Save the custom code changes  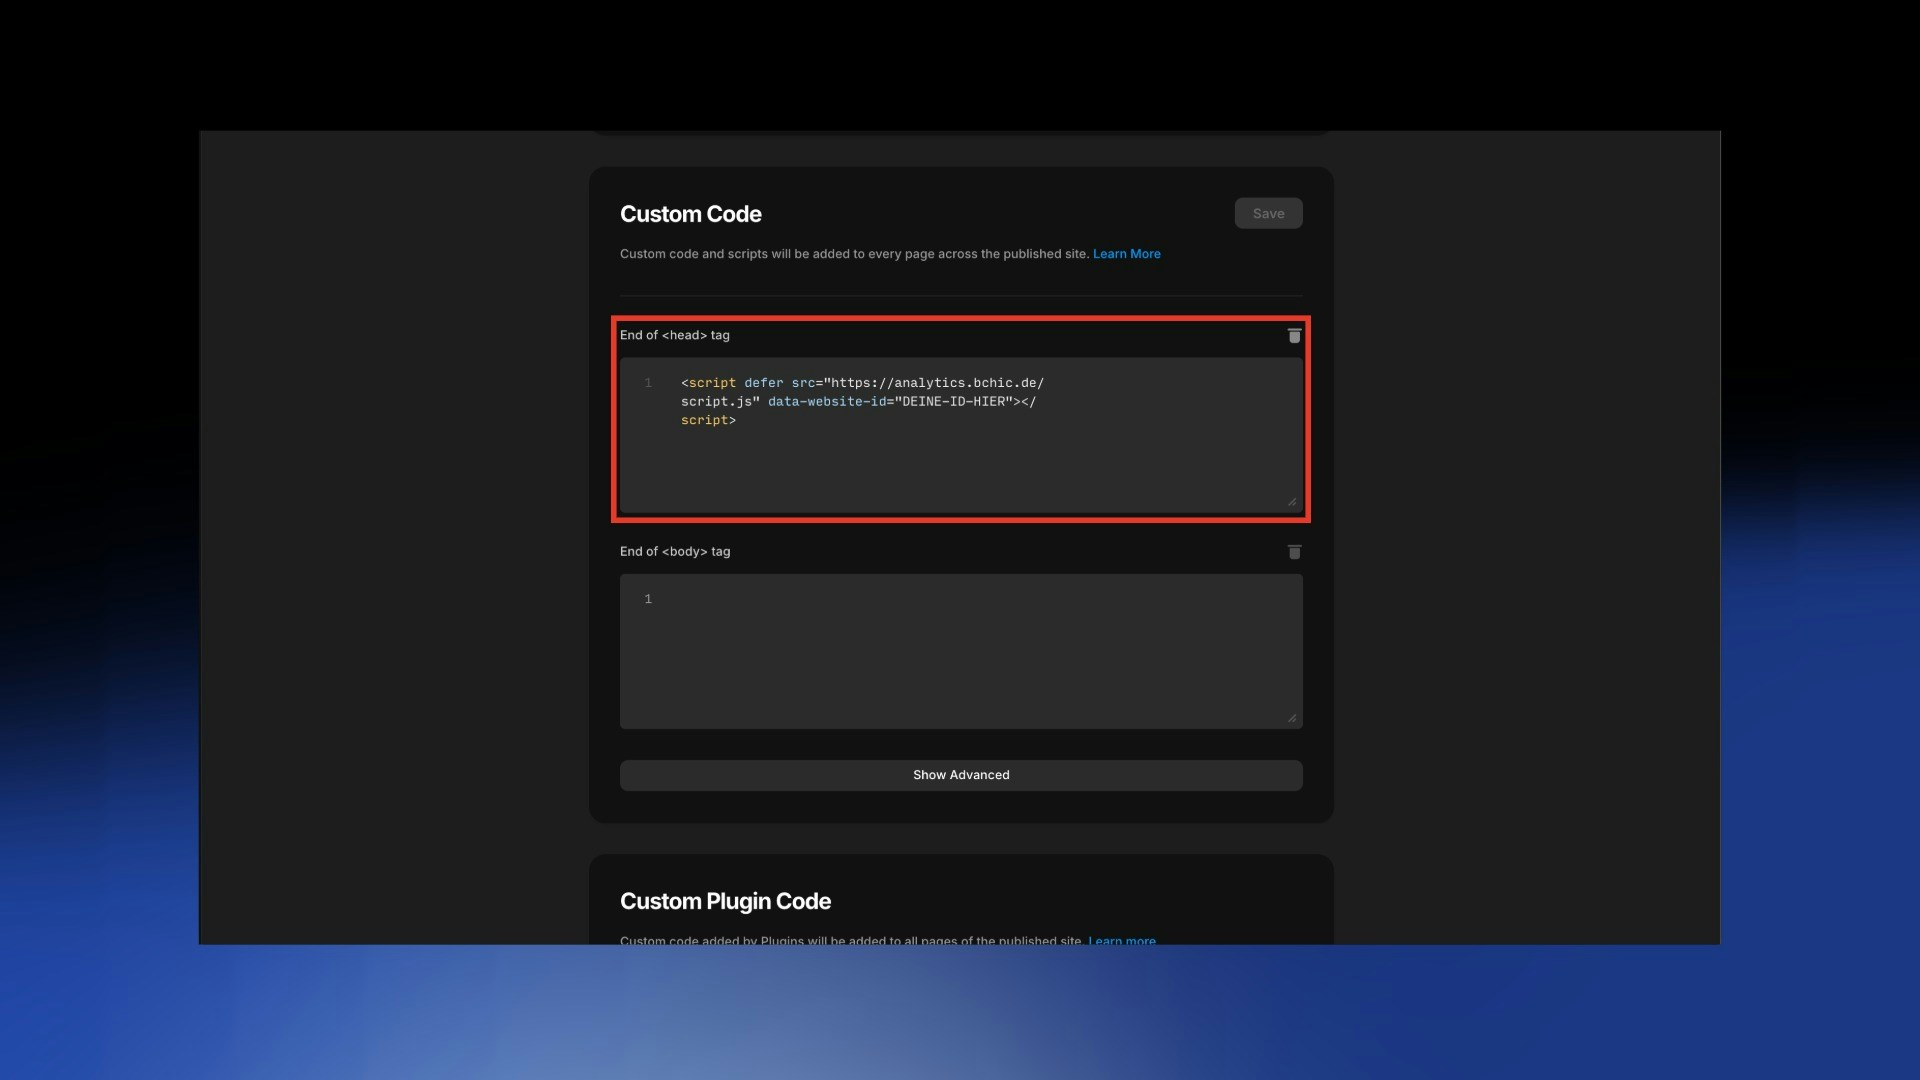pyautogui.click(x=1268, y=213)
